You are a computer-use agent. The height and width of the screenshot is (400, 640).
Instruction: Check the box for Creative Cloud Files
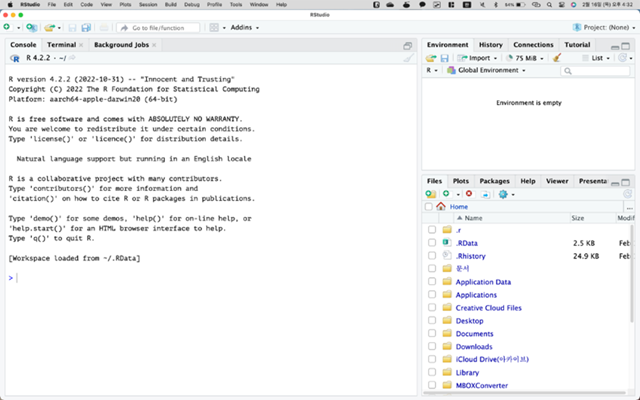coord(432,307)
